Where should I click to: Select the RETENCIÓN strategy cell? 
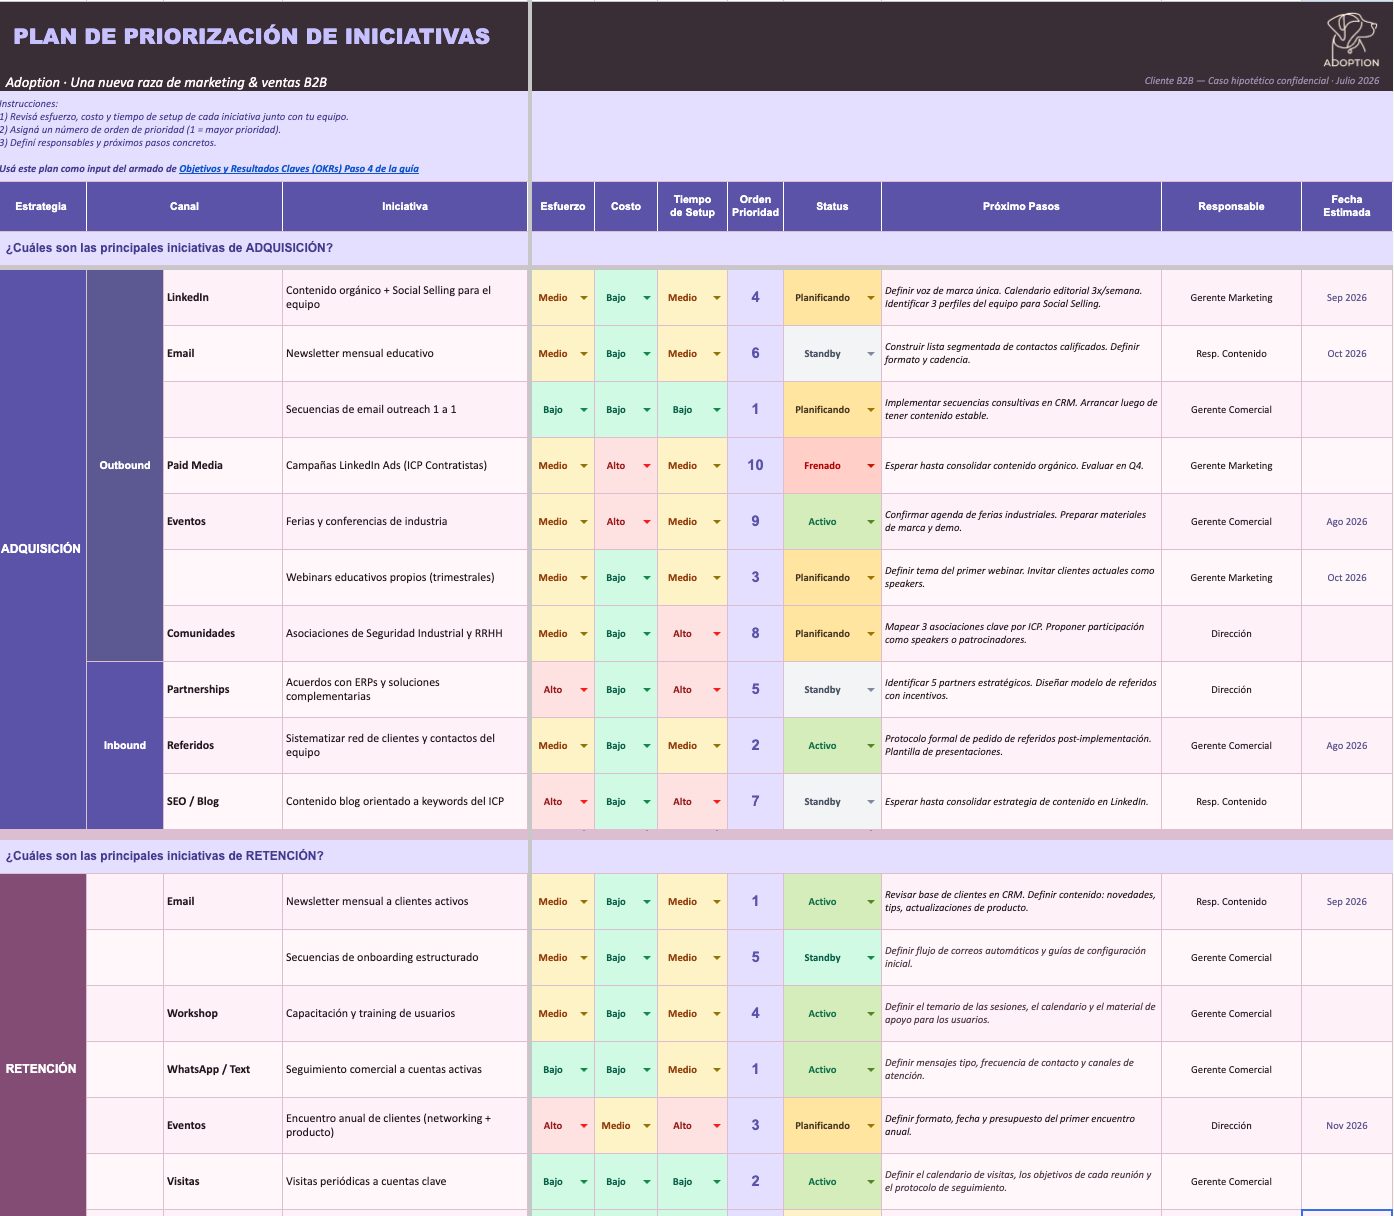pyautogui.click(x=43, y=1045)
